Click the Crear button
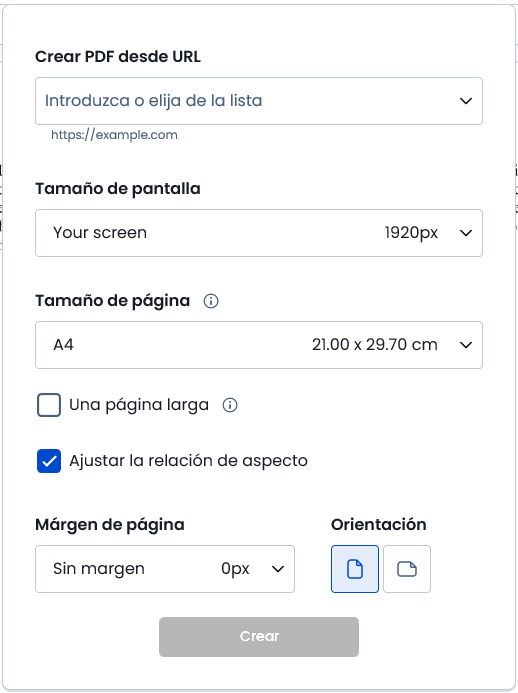Screen dimensions: 518x693 click(259, 637)
